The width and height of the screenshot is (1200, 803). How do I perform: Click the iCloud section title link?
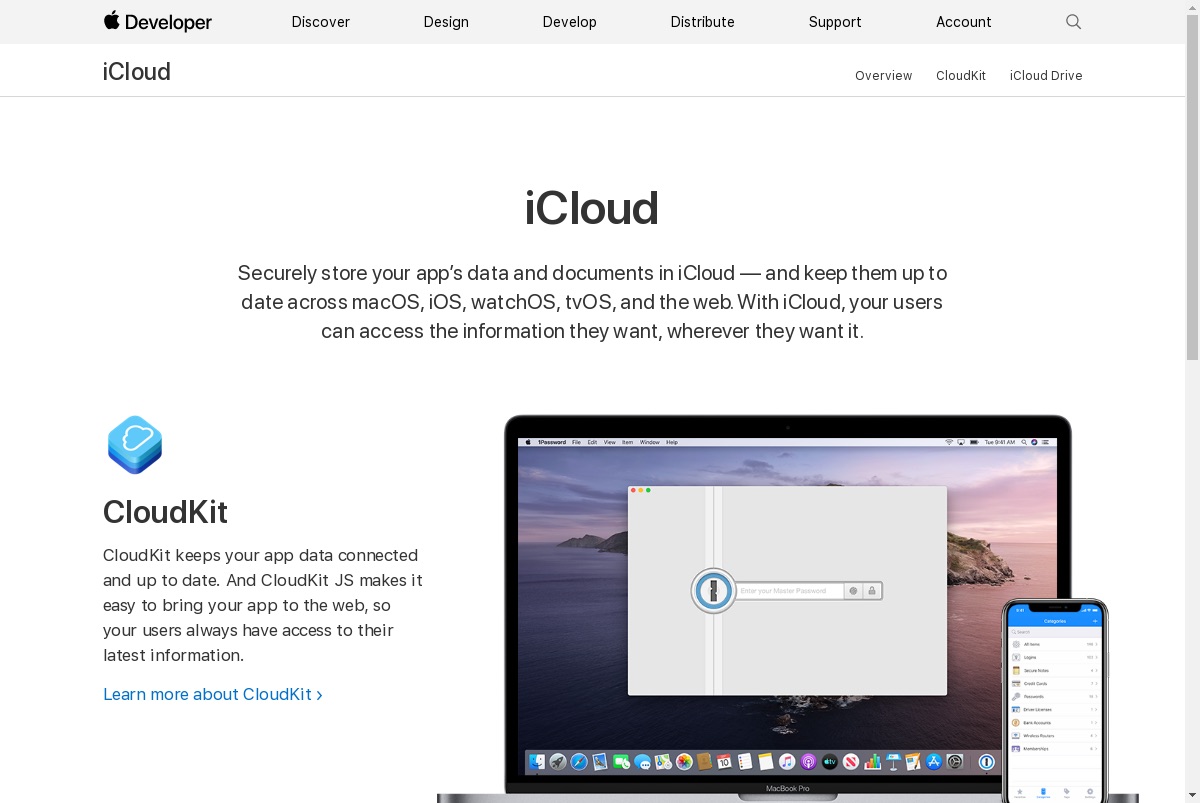(137, 72)
